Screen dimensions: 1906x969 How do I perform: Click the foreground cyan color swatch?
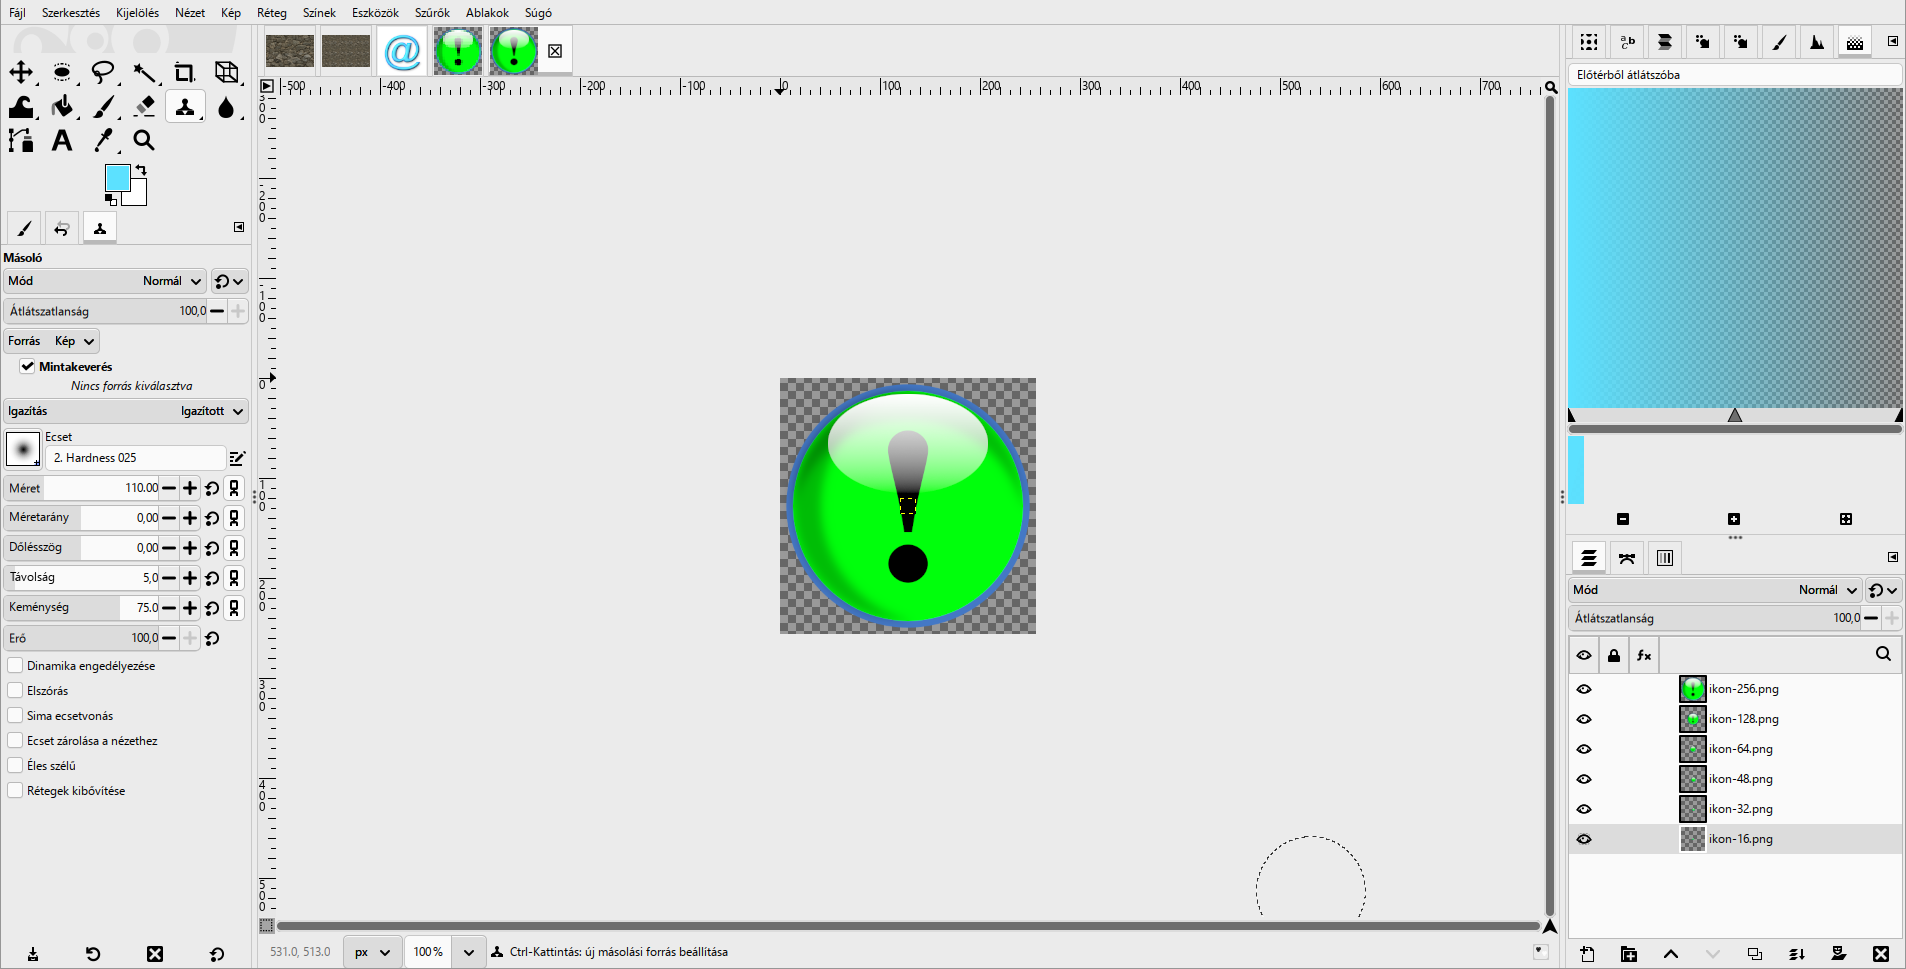click(117, 178)
